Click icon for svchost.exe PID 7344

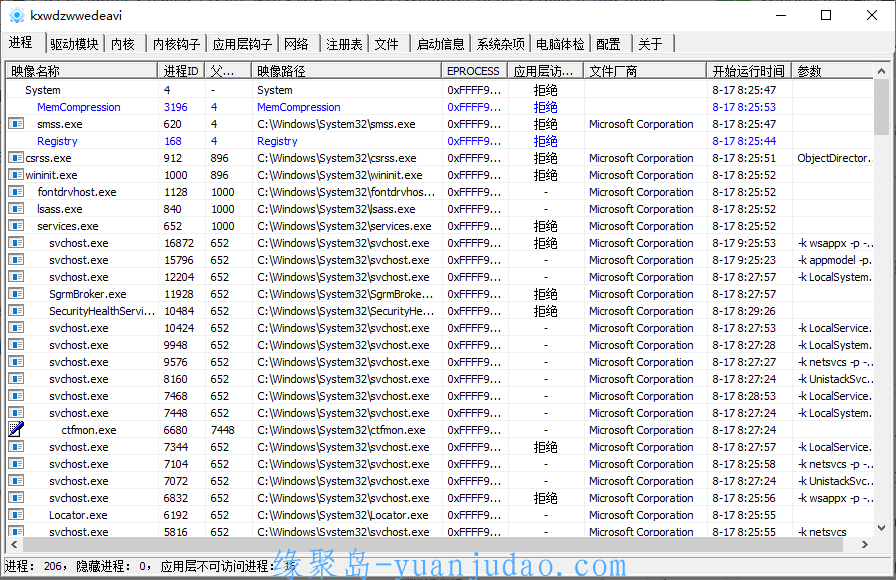click(x=16, y=446)
